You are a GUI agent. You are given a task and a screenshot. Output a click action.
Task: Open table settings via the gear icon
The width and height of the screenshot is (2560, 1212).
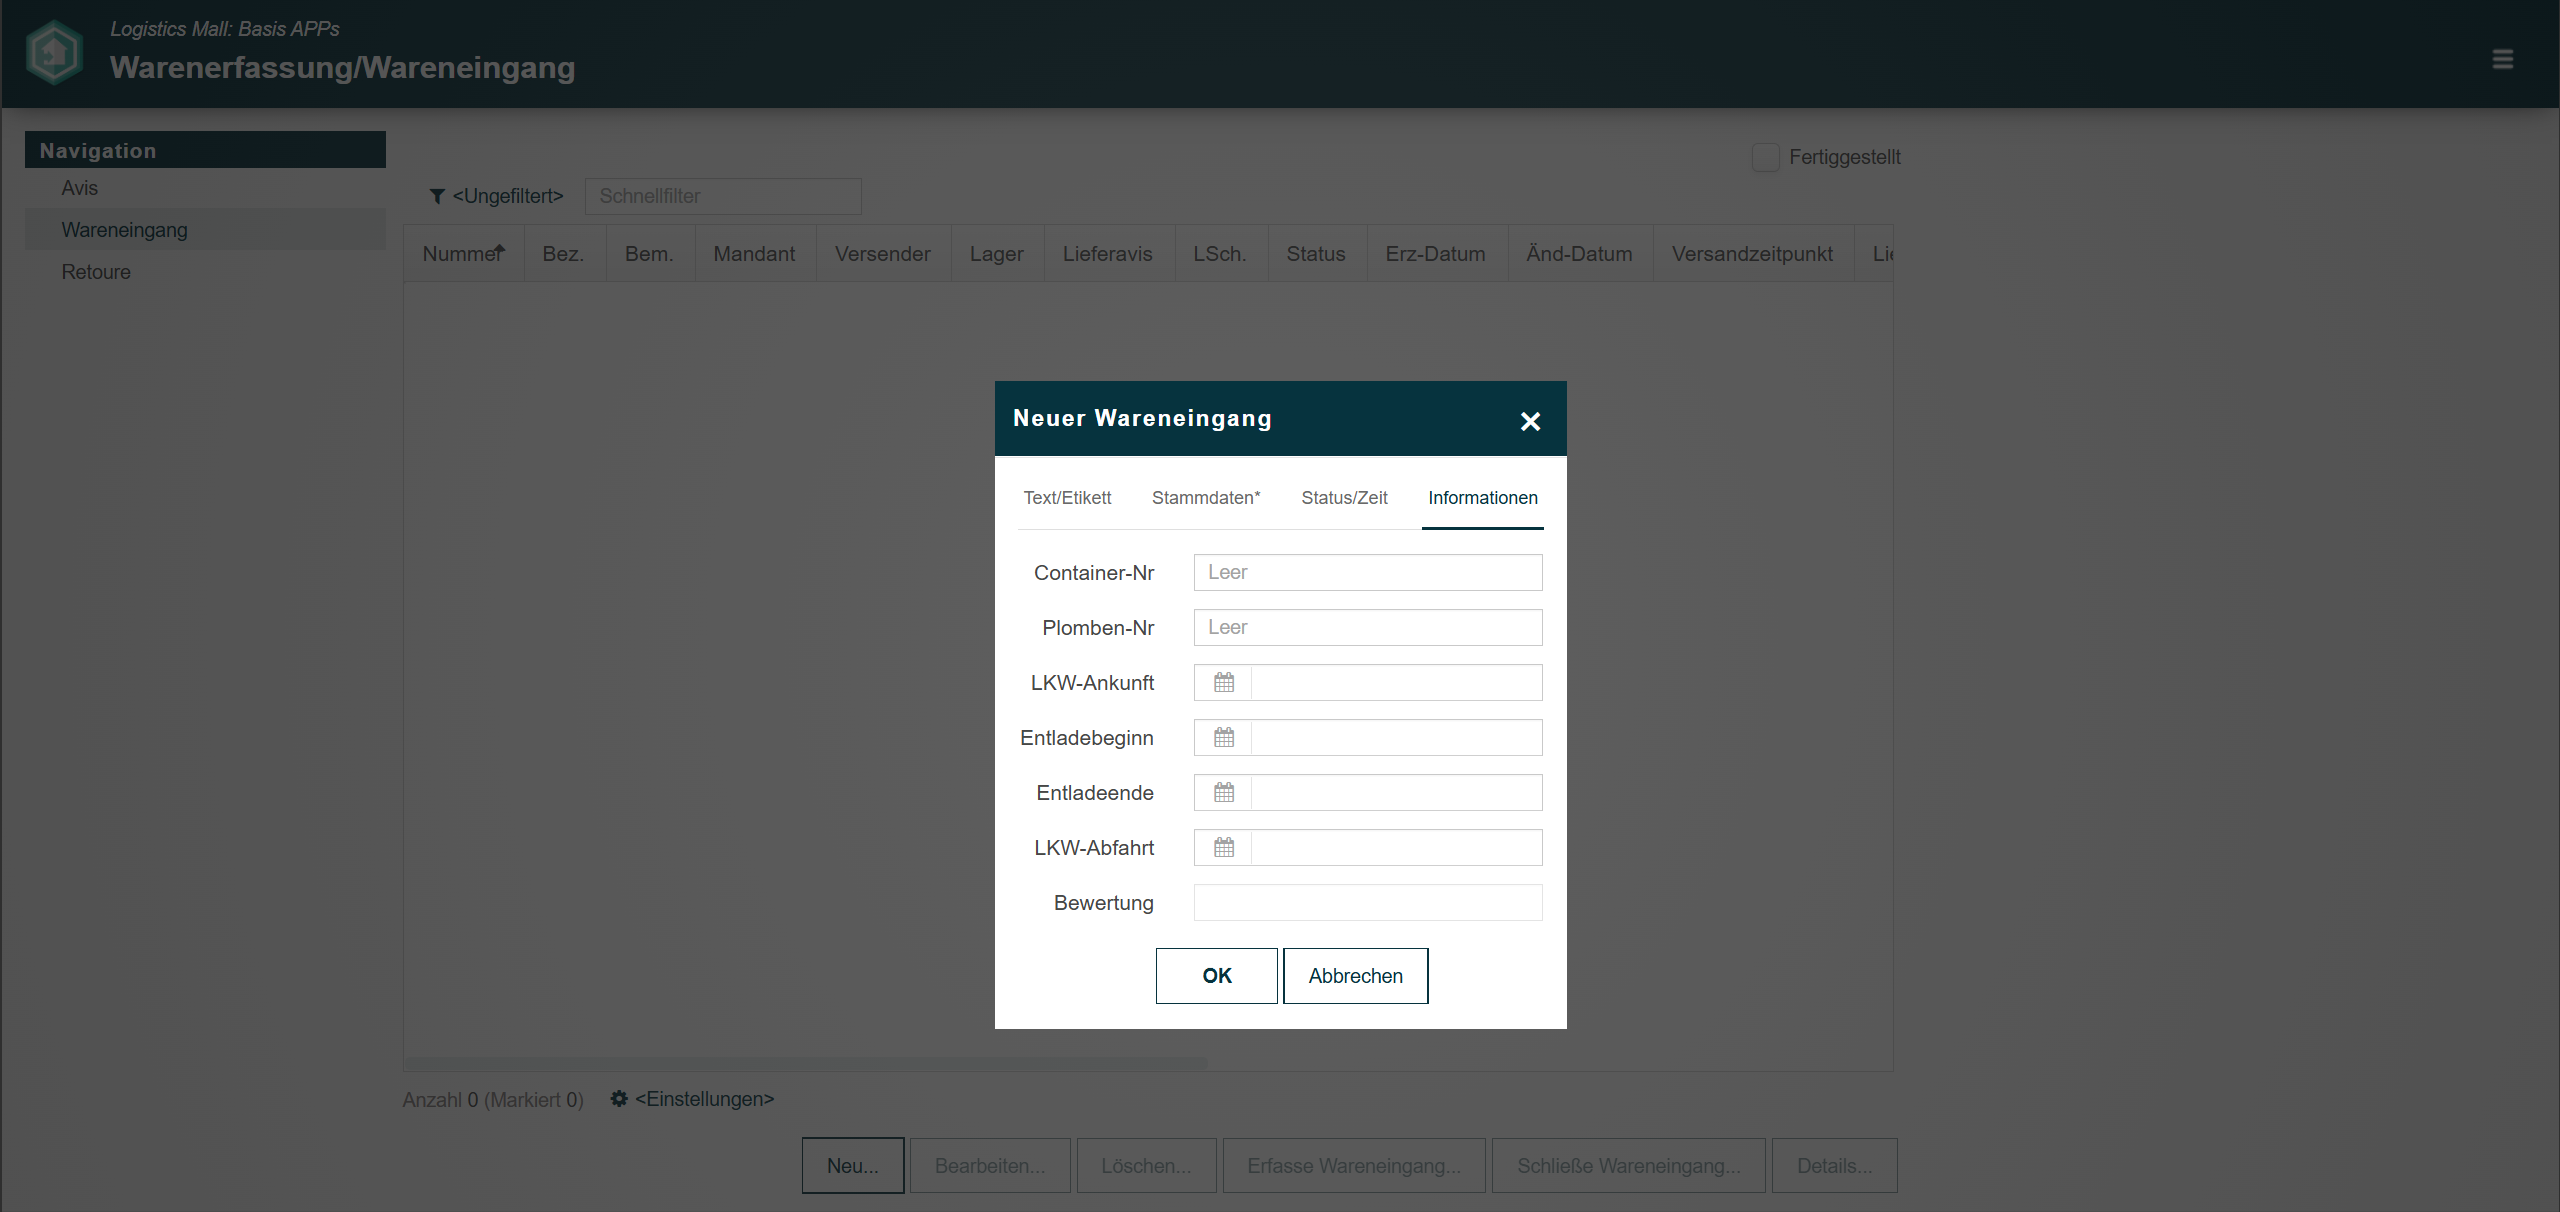click(x=618, y=1099)
